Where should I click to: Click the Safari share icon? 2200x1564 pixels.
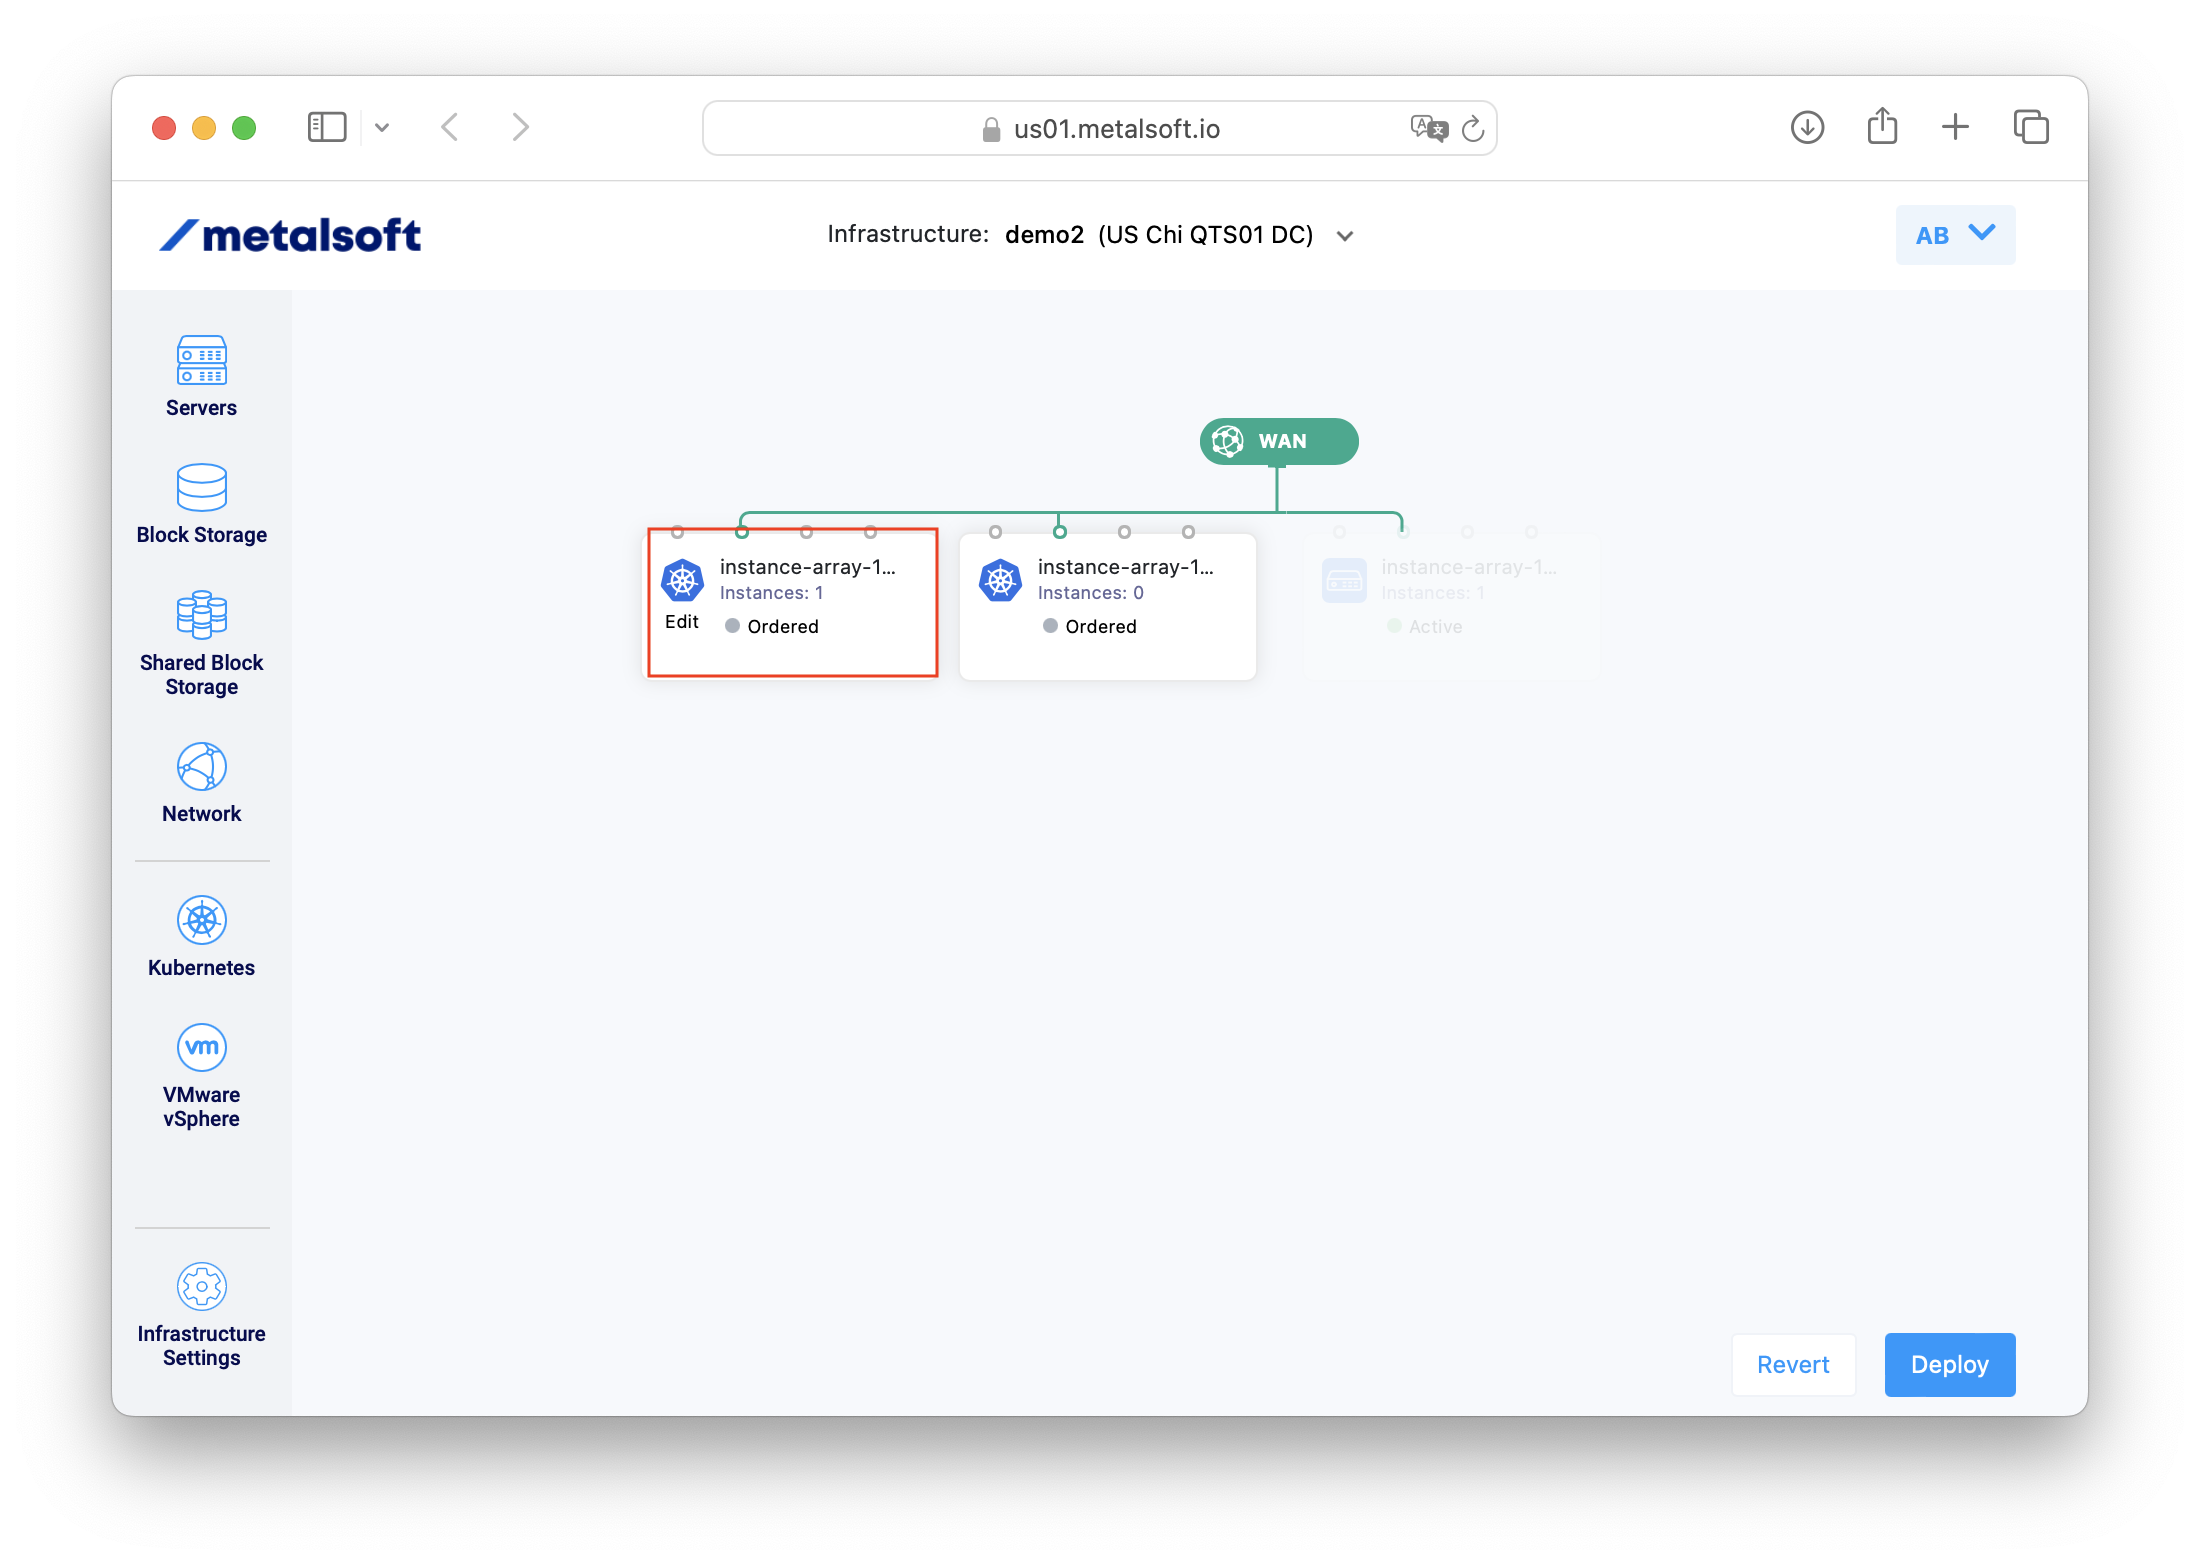pos(1881,127)
